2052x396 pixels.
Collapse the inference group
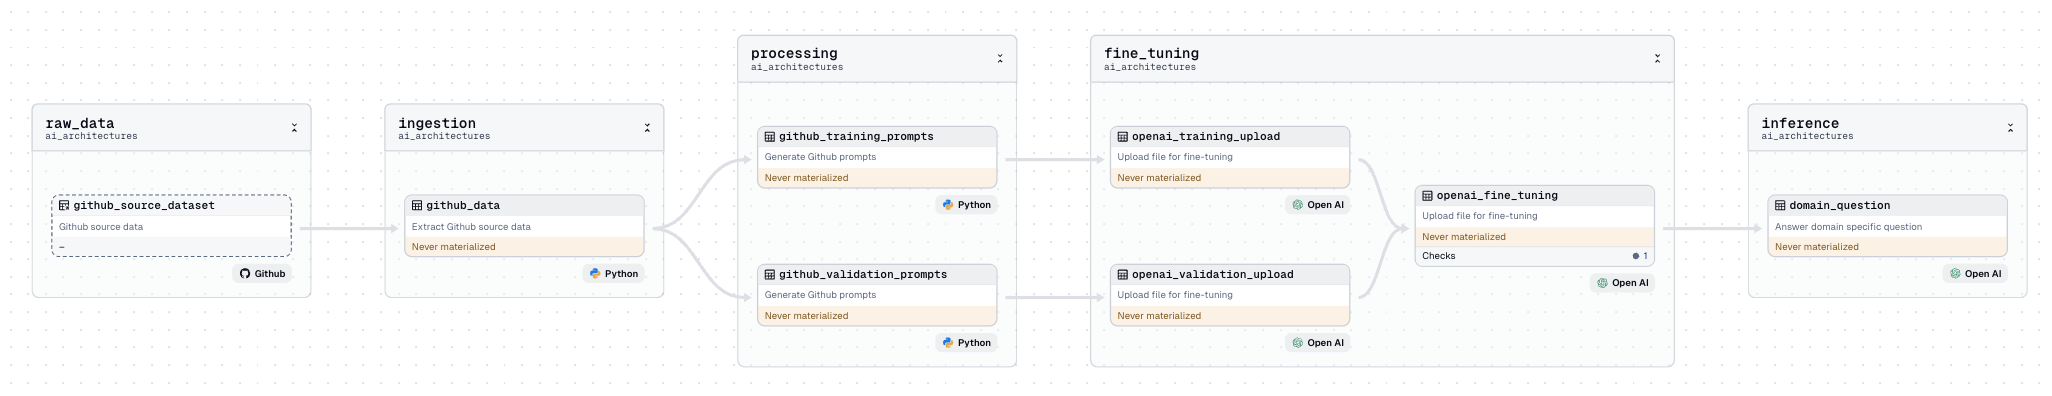[x=2010, y=128]
